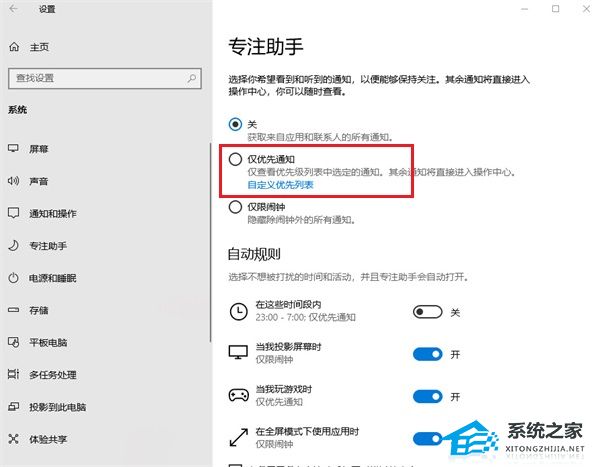Select the 仅限闹钟 radio button
The height and width of the screenshot is (467, 600).
pos(235,207)
